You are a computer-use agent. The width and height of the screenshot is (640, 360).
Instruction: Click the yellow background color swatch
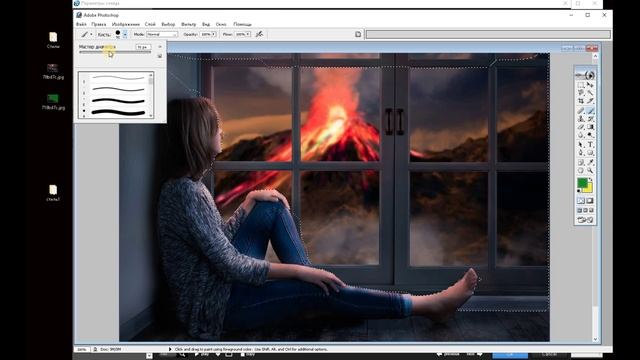tap(589, 189)
